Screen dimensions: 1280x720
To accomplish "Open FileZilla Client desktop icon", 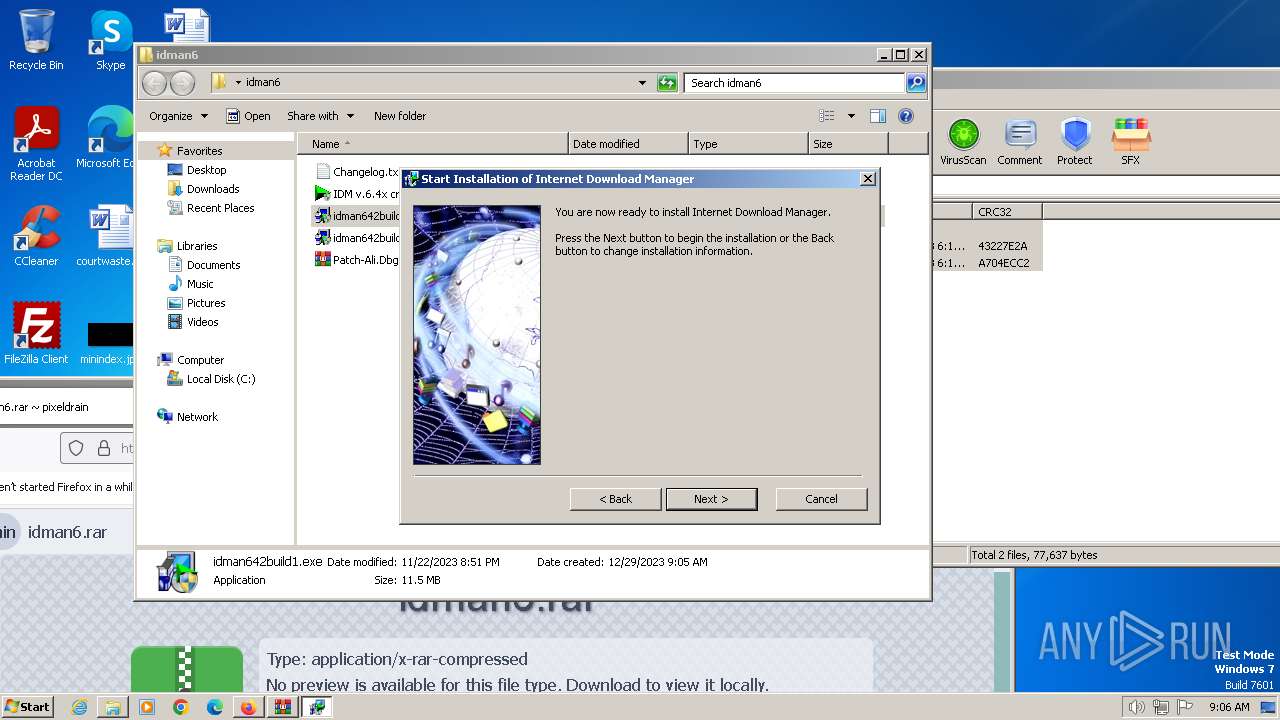I will click(x=36, y=333).
